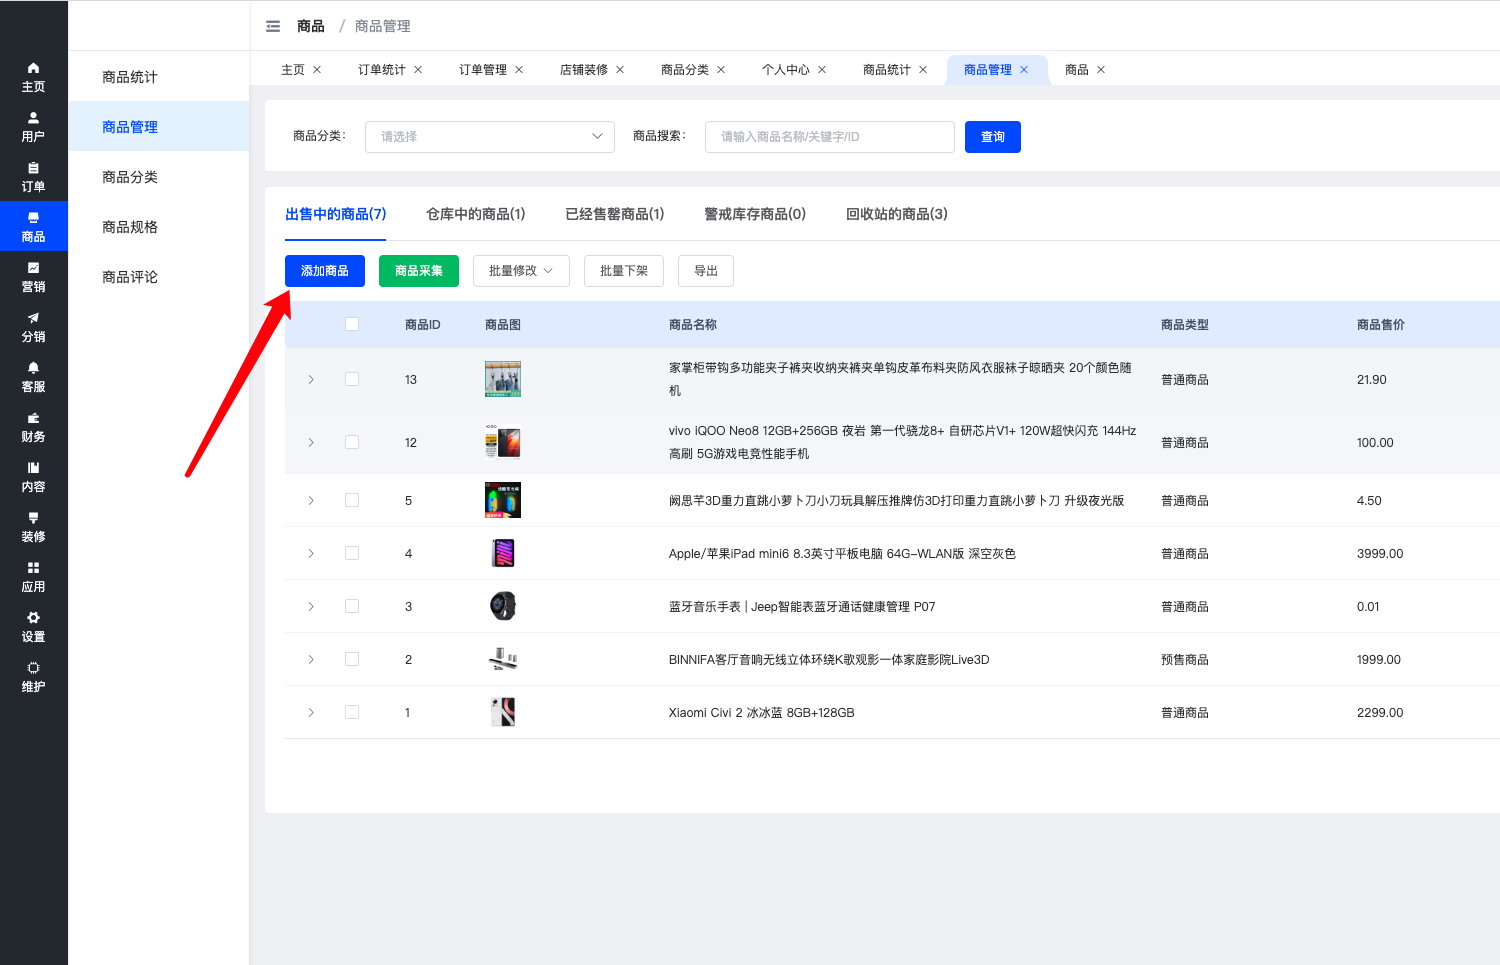Screen dimensions: 1500x965
Task: Close the 订单统计 tab
Action: tap(418, 70)
